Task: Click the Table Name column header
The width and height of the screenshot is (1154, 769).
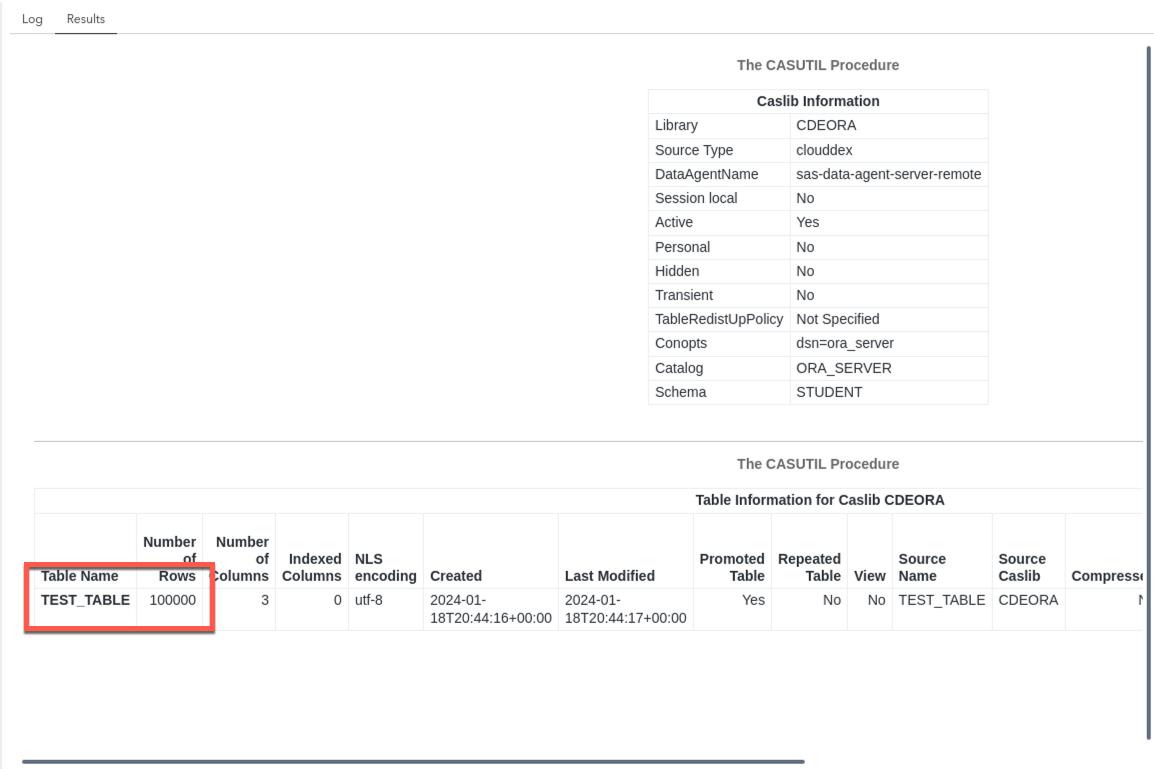Action: tap(80, 576)
